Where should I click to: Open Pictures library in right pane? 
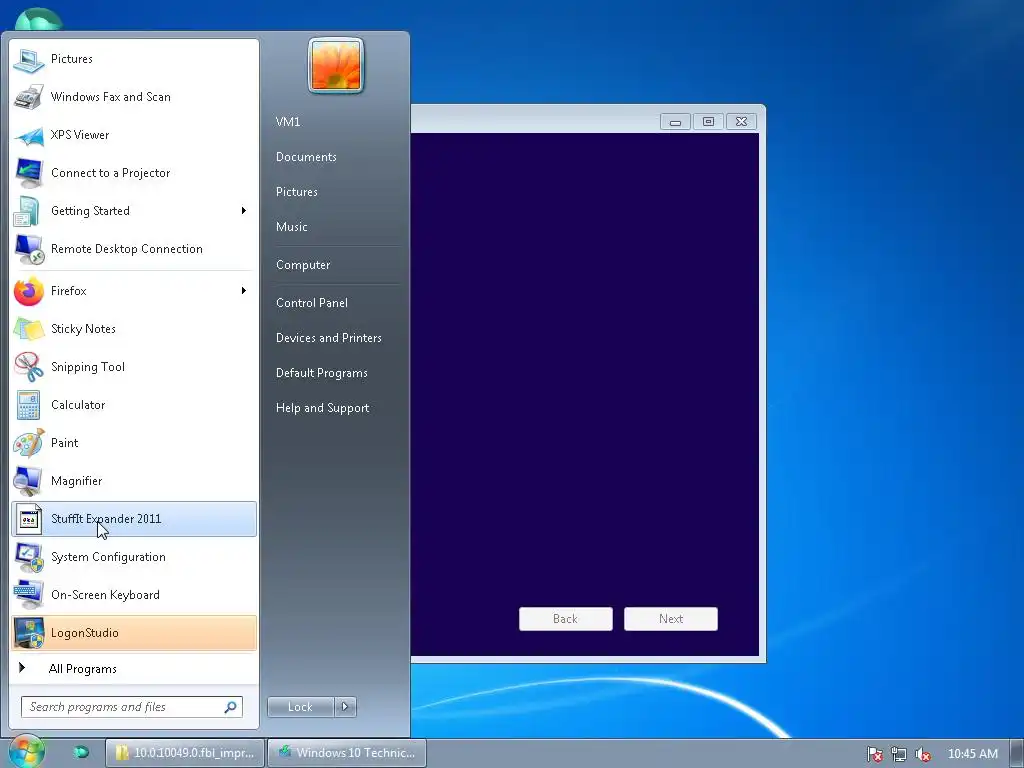tap(296, 192)
